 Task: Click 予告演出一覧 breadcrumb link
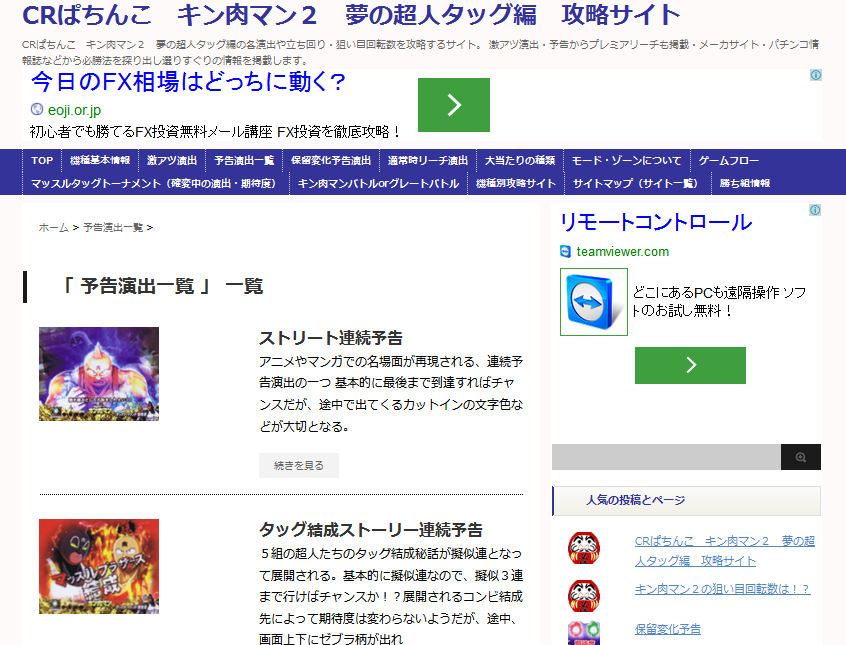coord(113,228)
